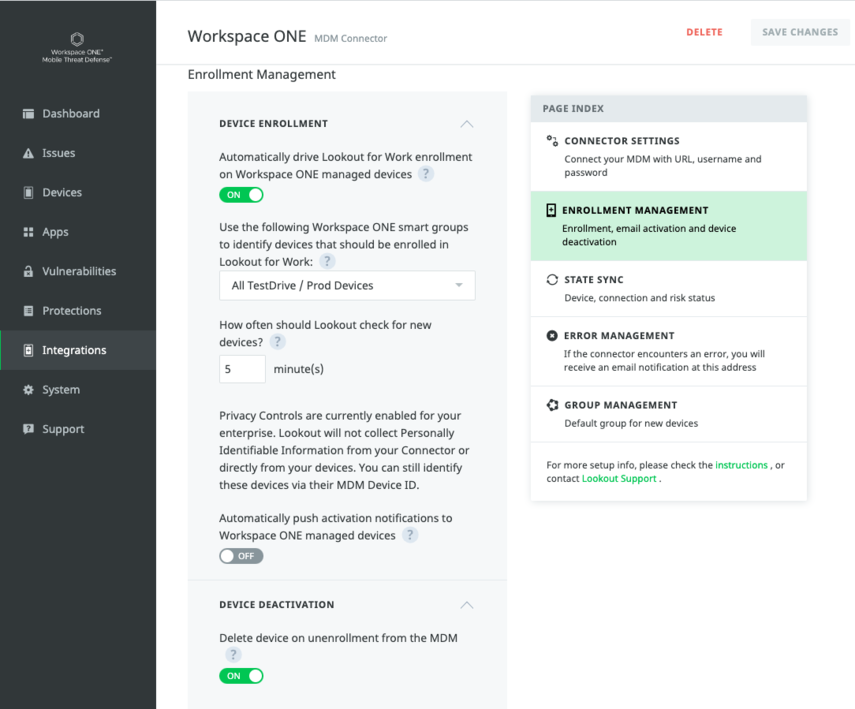Click the System gear icon
Screen dimensions: 855x709
tap(28, 390)
